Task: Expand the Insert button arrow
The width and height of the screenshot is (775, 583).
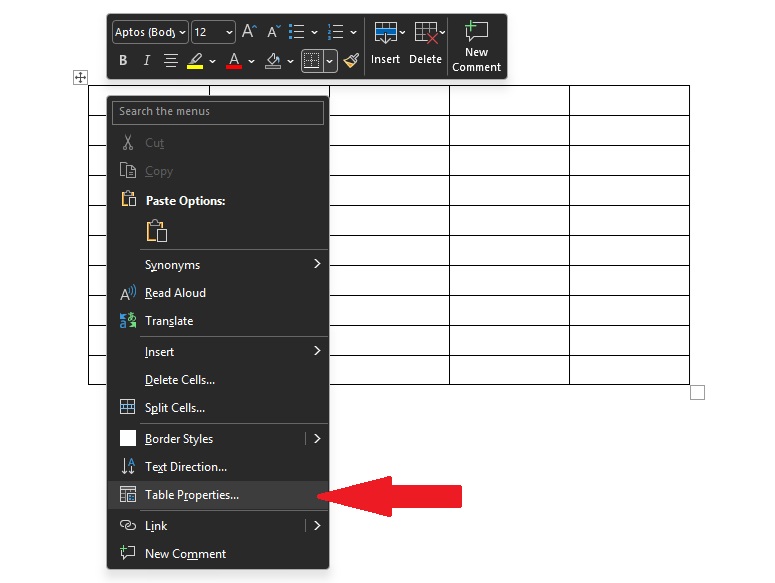Action: [x=402, y=33]
